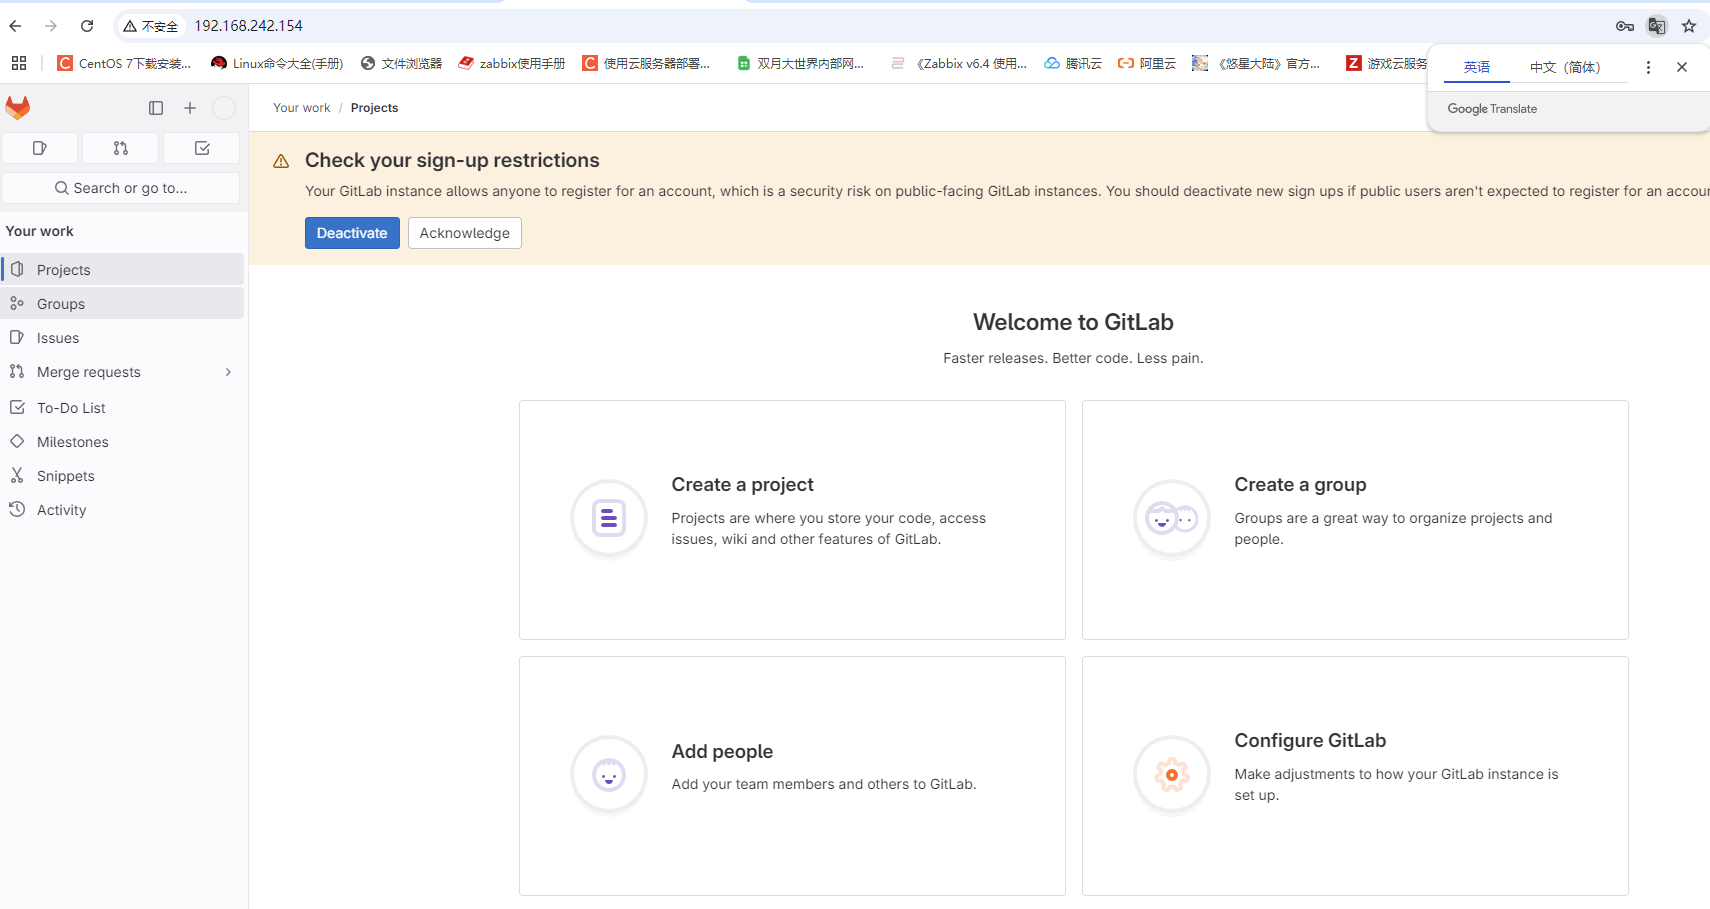This screenshot has height=909, width=1710.
Task: Open the Add people card
Action: coord(792,776)
